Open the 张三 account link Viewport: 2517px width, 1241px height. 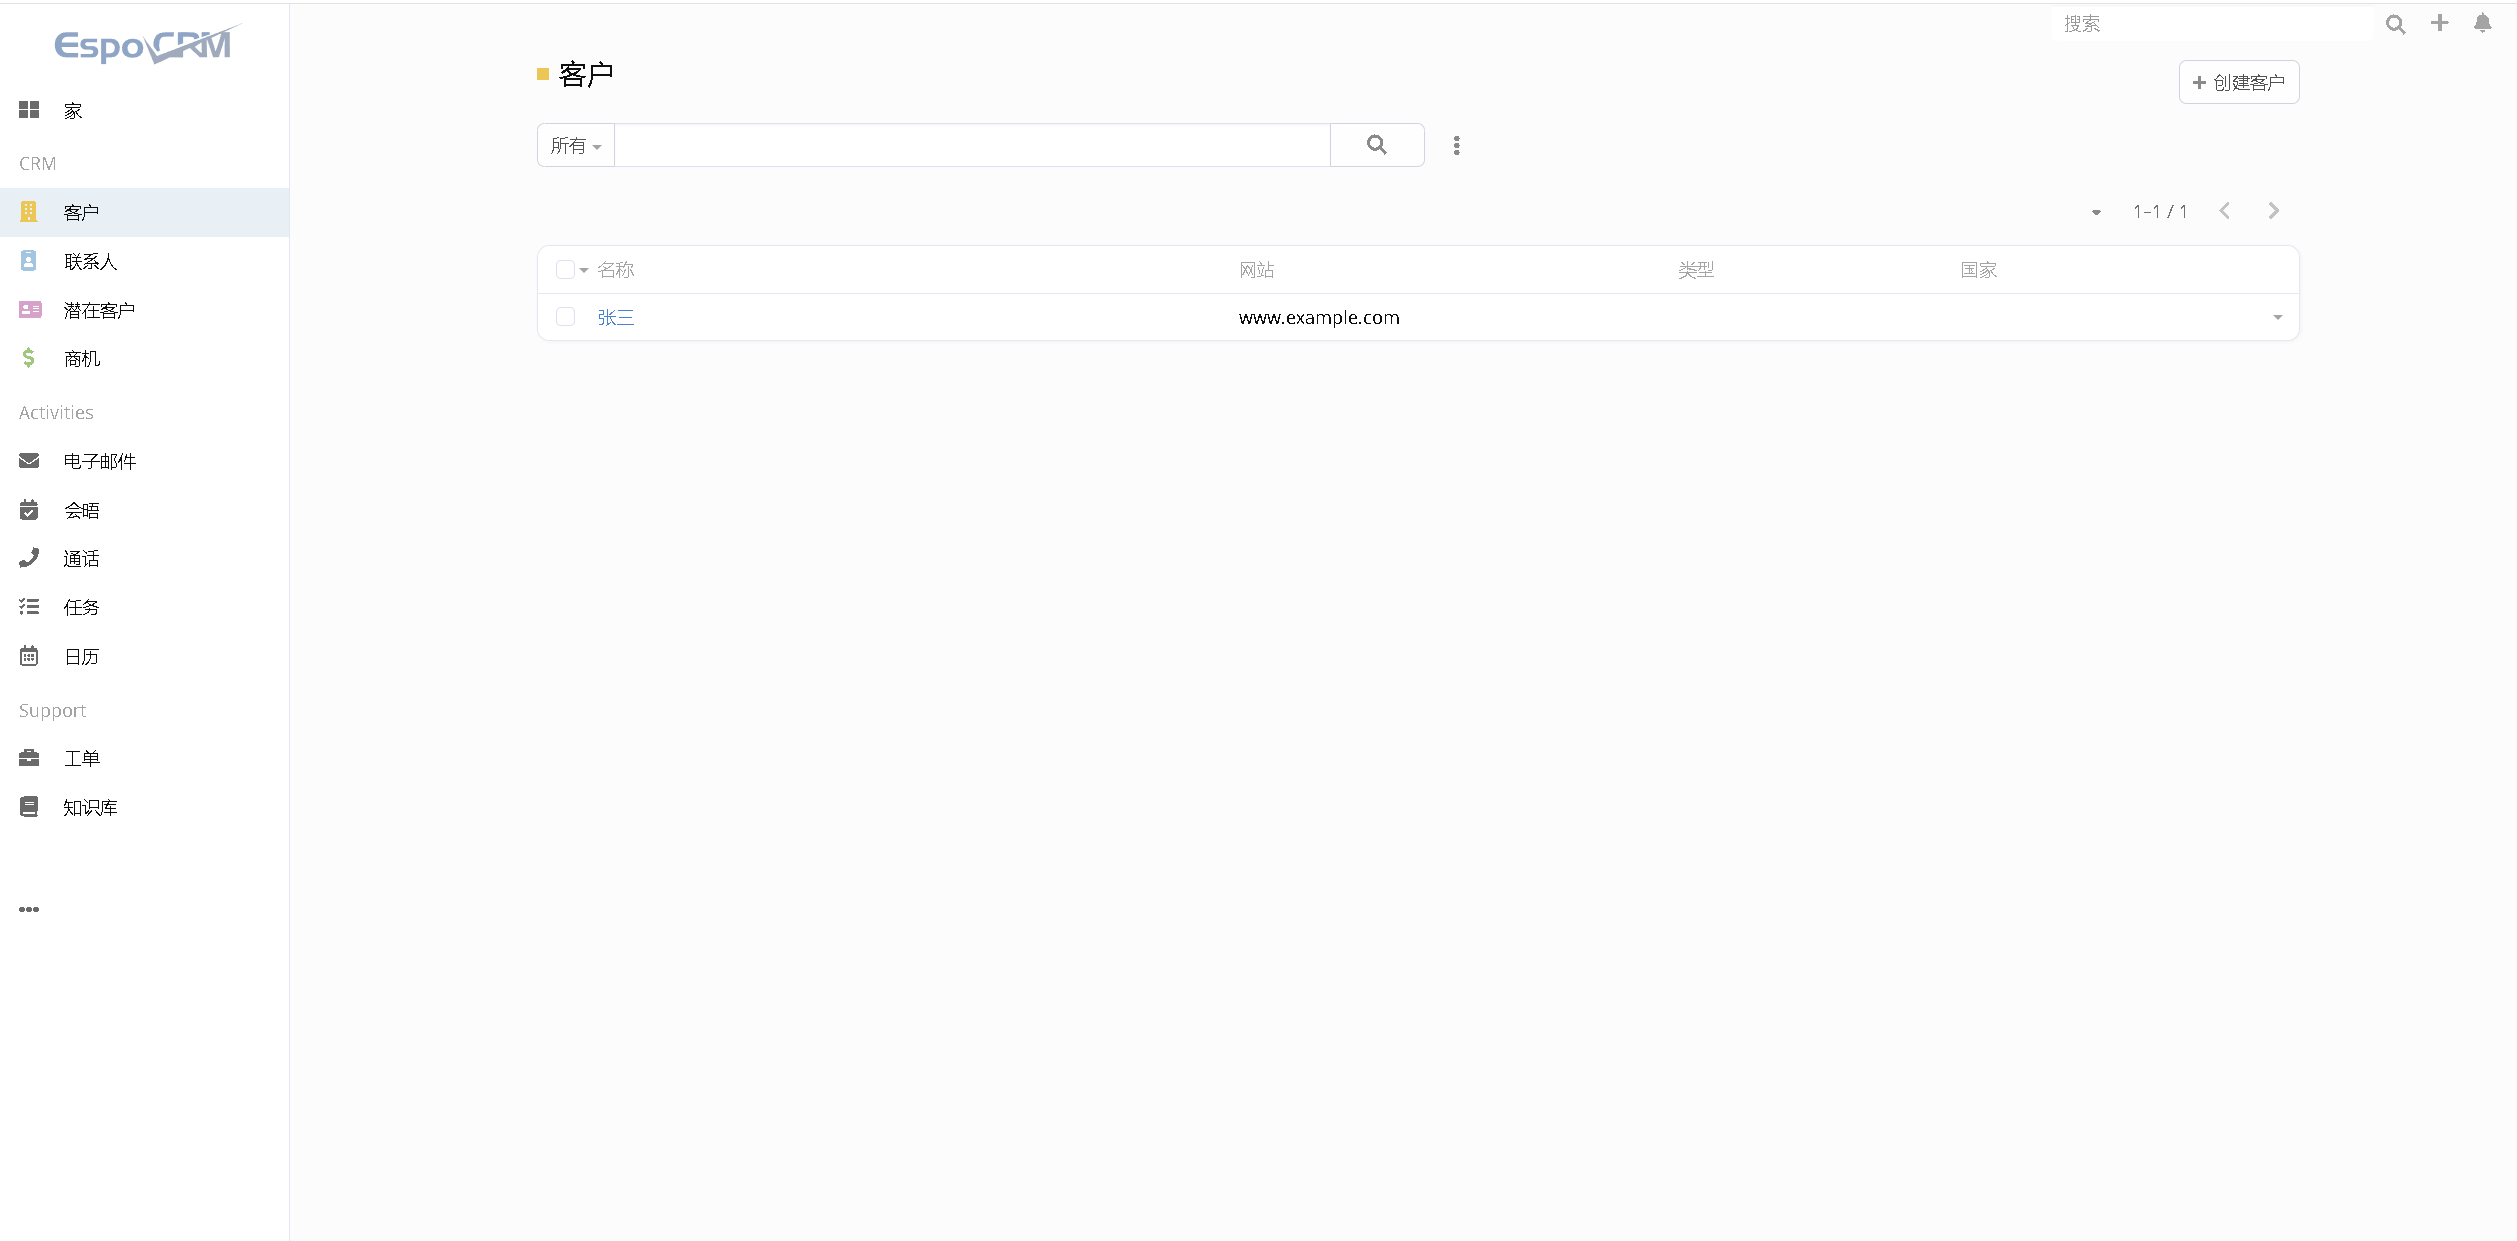pos(615,318)
